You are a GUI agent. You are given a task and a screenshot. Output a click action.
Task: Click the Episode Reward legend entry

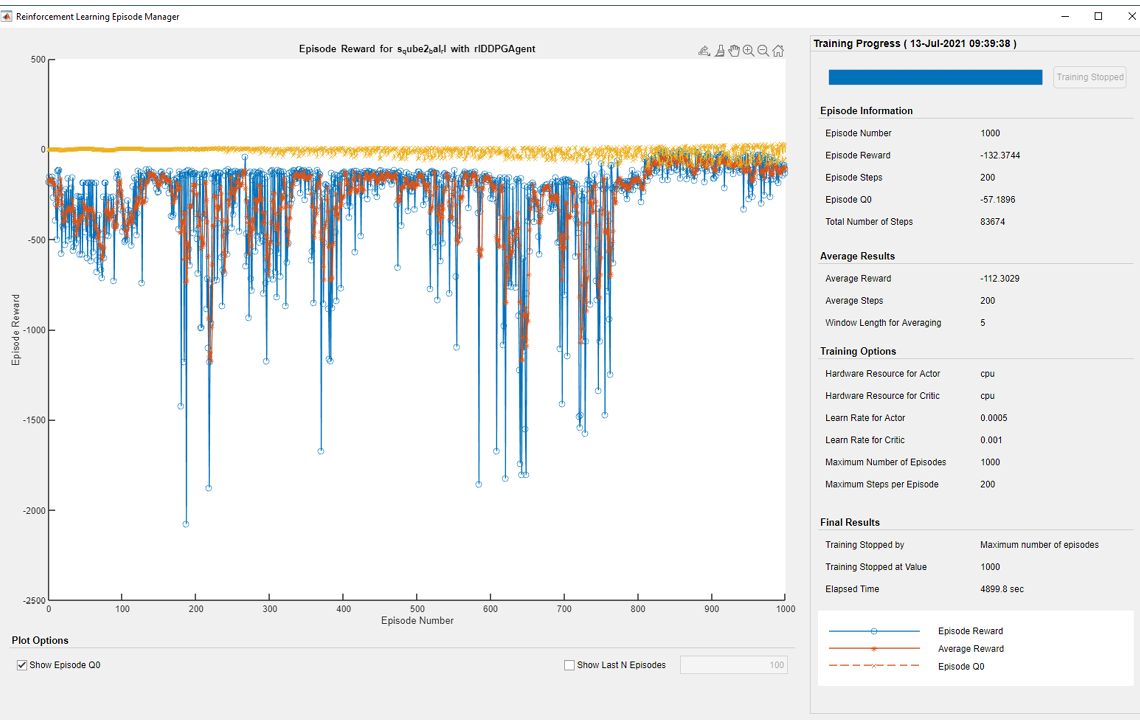[970, 631]
